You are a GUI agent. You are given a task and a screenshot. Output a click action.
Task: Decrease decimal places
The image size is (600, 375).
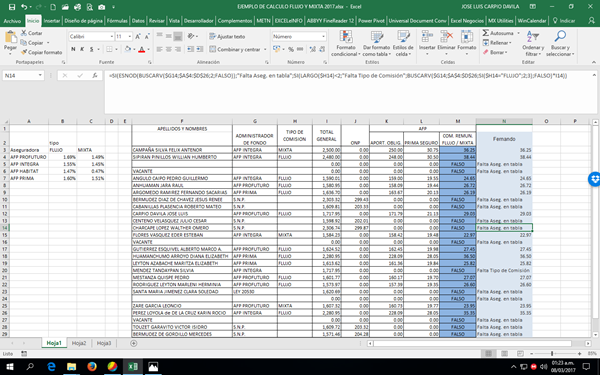(322, 49)
